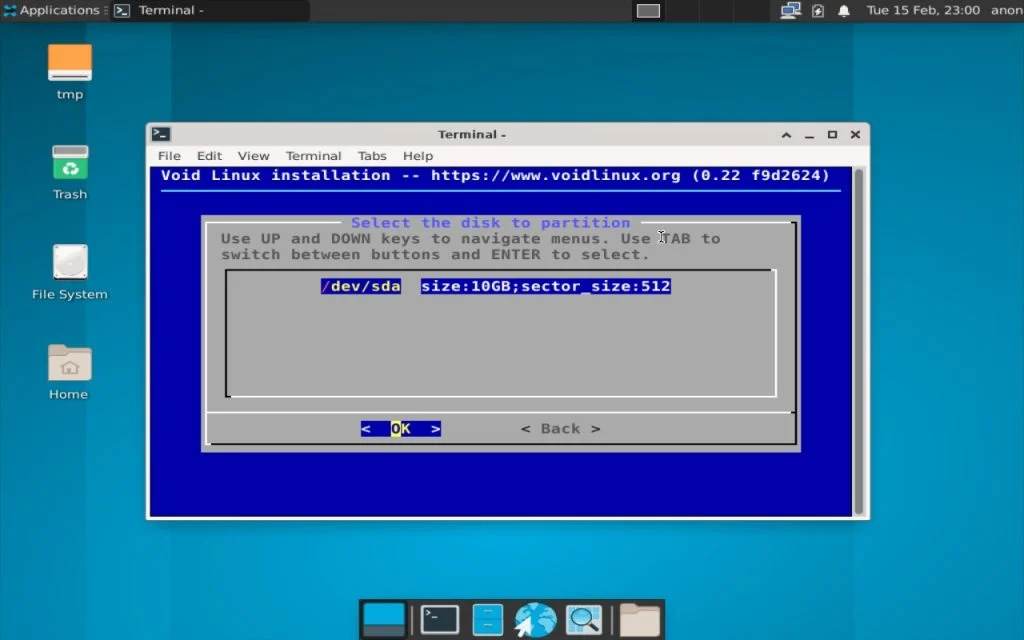Open the Applications menu
Screen dimensions: 1024x640
[x=50, y=11]
